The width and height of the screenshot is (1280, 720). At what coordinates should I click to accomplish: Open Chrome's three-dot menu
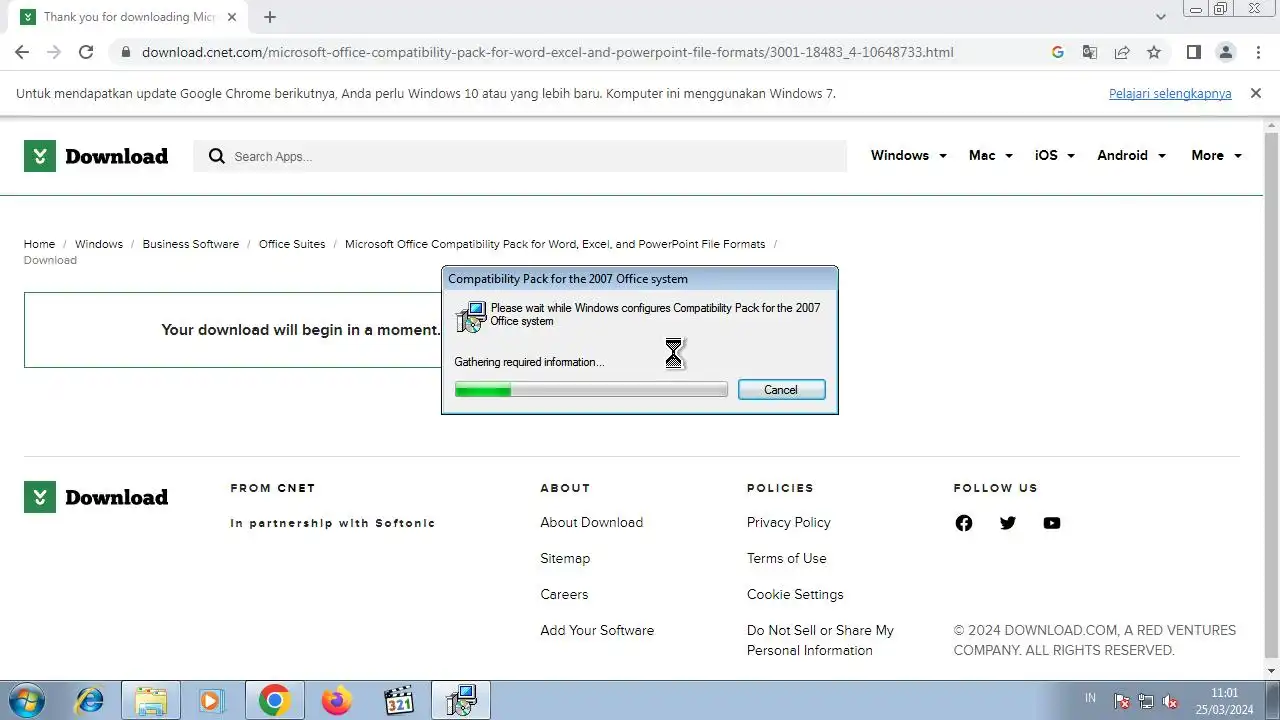[x=1258, y=52]
